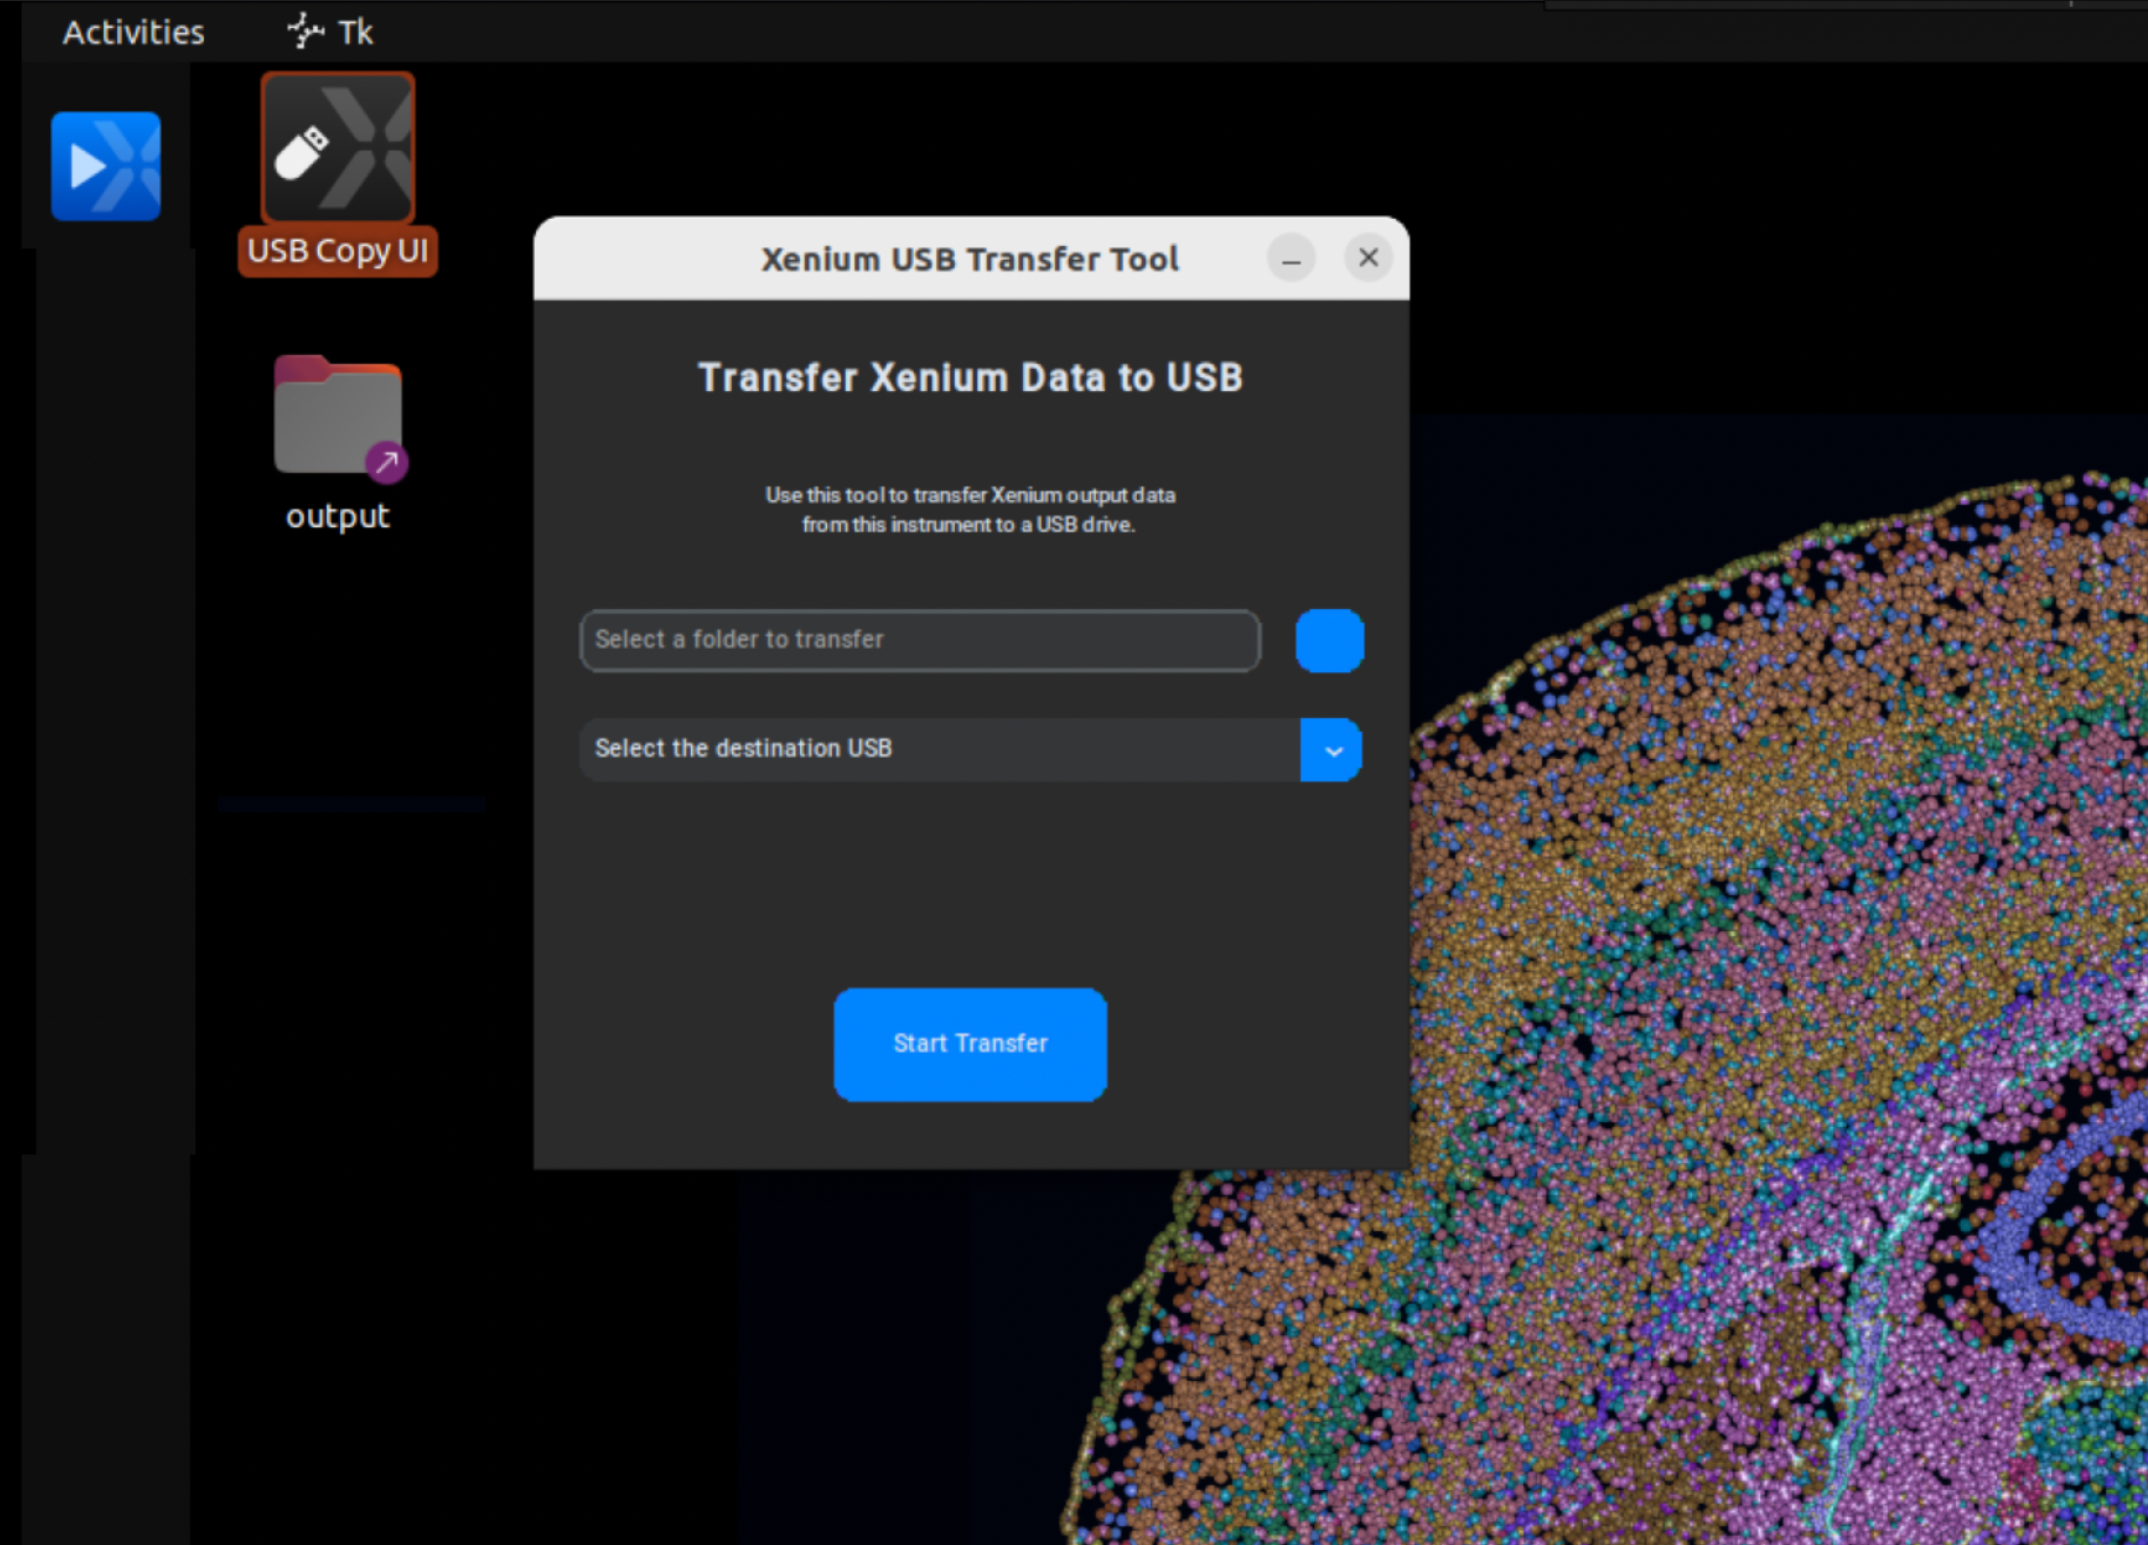2148x1545 pixels.
Task: Click the USB Copy UI label text
Action: 338,250
